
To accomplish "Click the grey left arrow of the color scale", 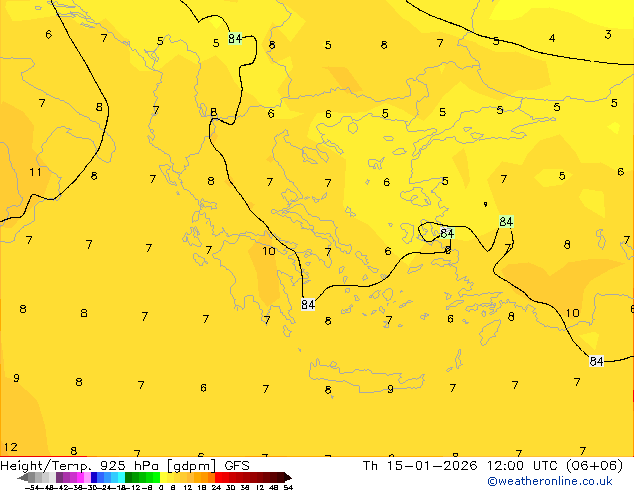I will 23,477.
